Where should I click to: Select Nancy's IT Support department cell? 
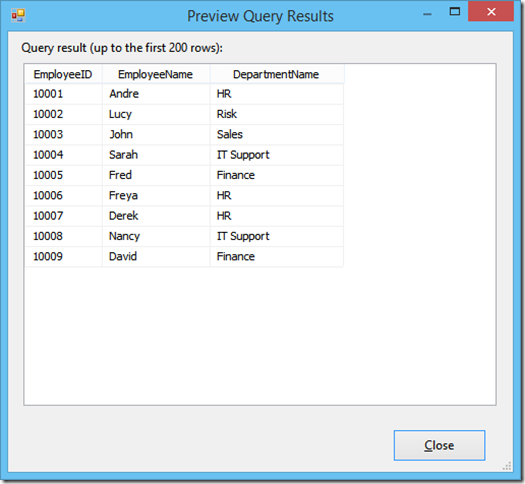277,236
